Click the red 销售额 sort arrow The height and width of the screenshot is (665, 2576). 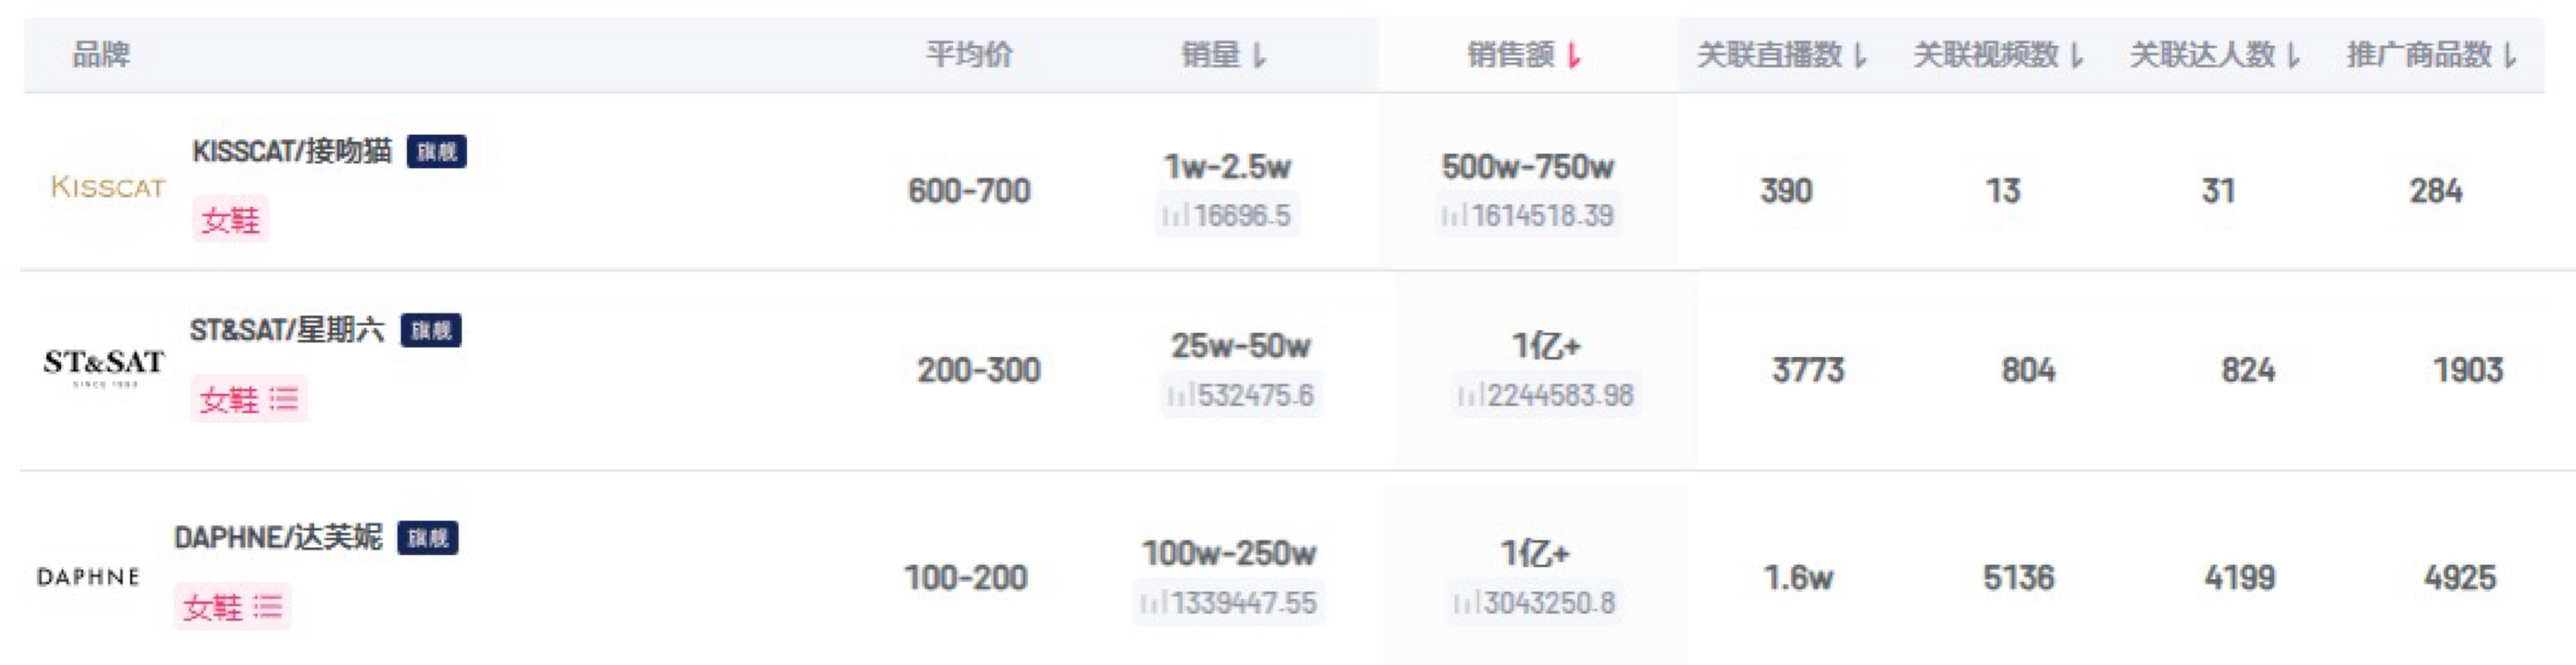click(x=1574, y=56)
